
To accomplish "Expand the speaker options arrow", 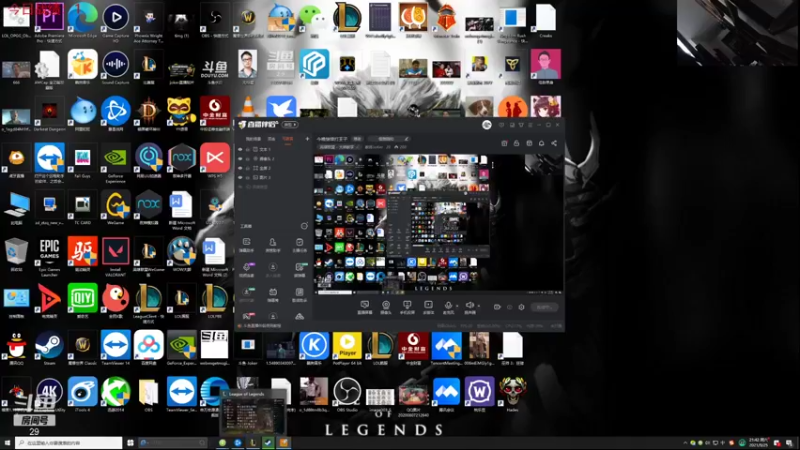I will click(x=479, y=306).
